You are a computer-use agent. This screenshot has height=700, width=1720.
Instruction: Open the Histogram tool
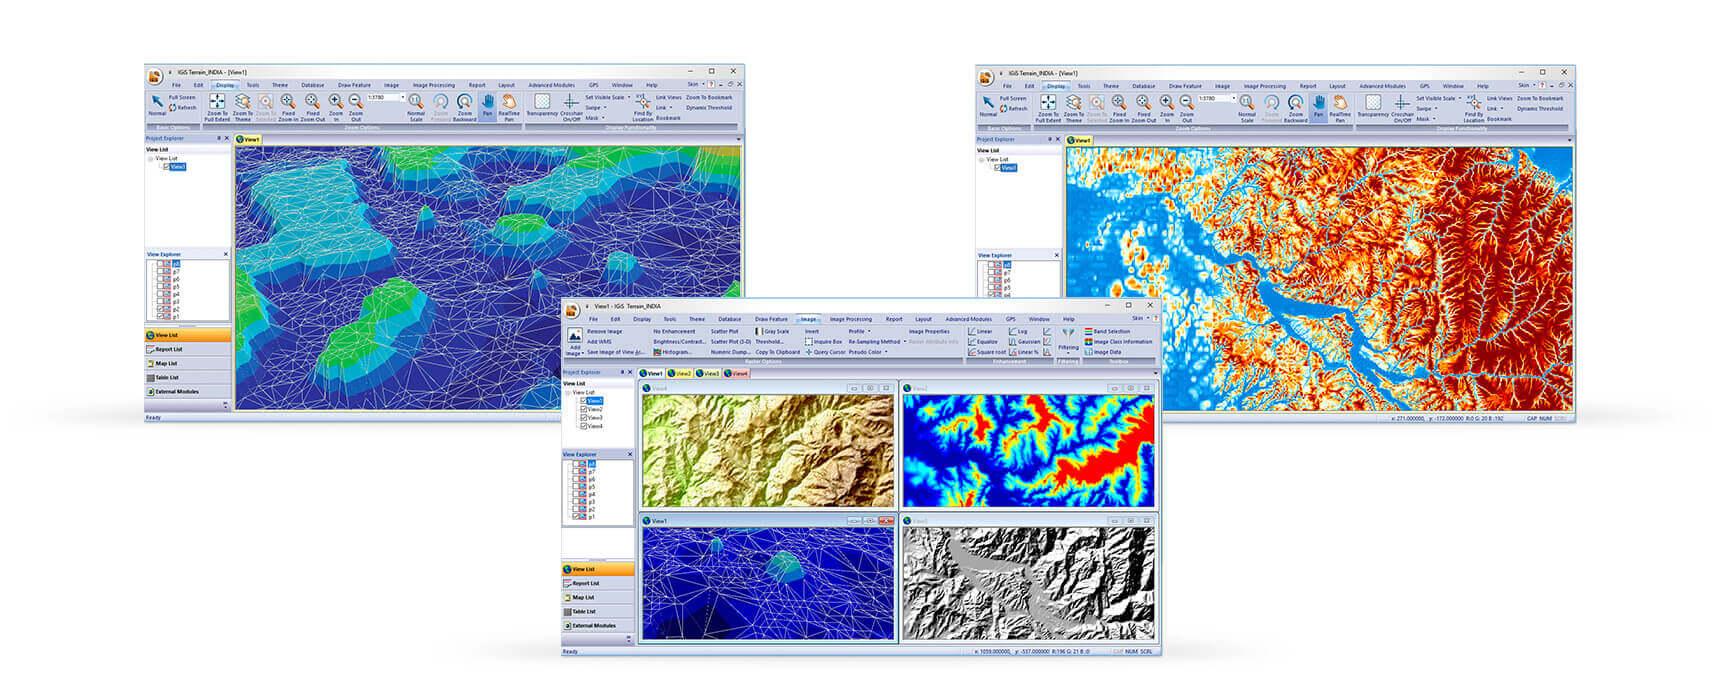click(675, 352)
